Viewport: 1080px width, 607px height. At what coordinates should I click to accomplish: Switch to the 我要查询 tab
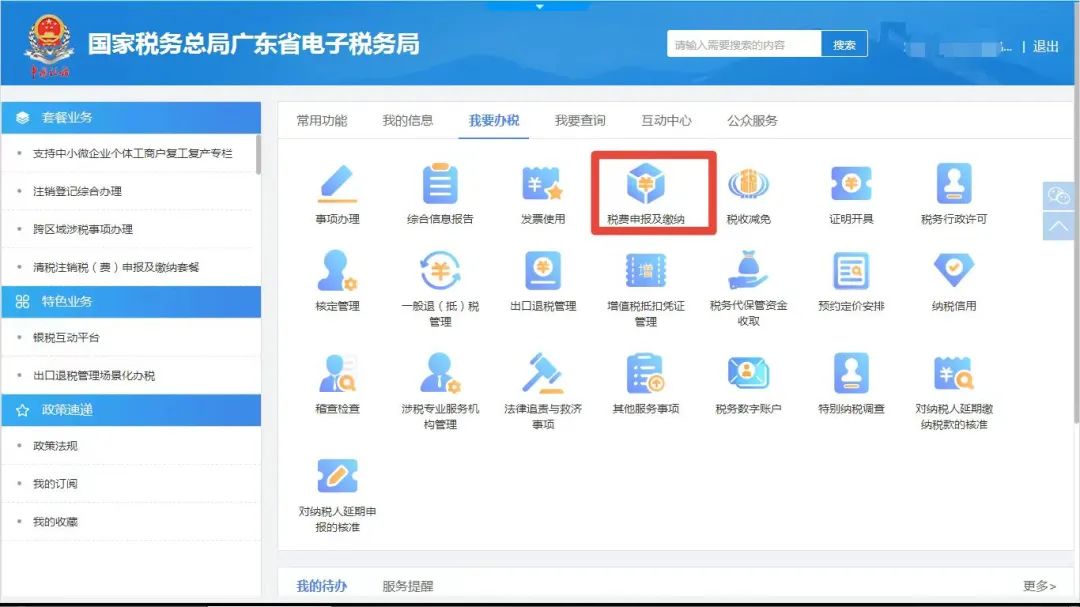pos(580,121)
